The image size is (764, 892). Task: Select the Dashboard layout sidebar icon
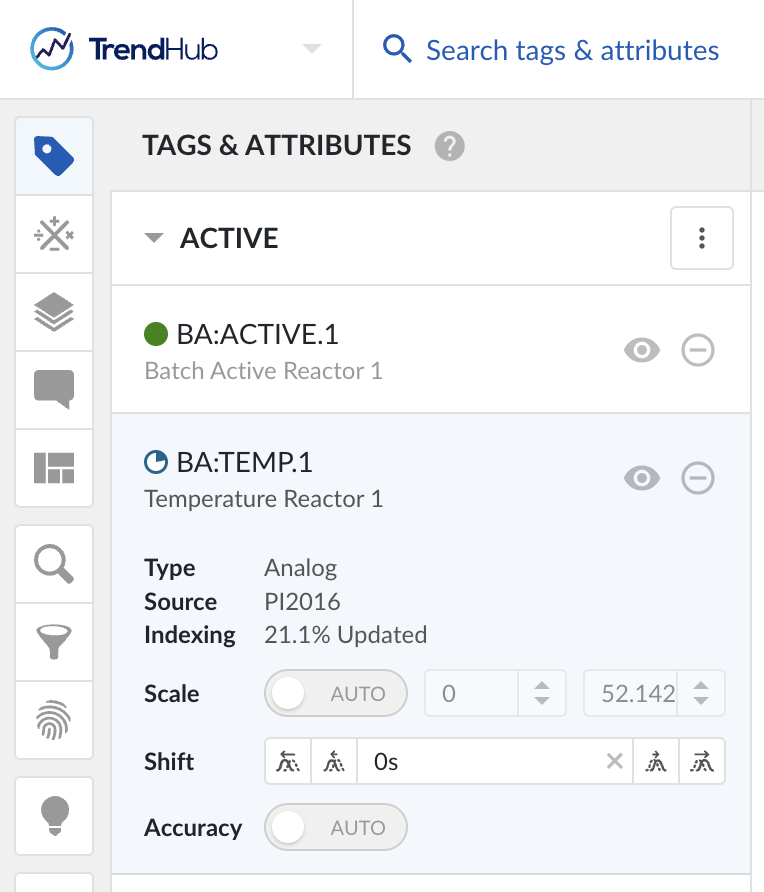54,468
